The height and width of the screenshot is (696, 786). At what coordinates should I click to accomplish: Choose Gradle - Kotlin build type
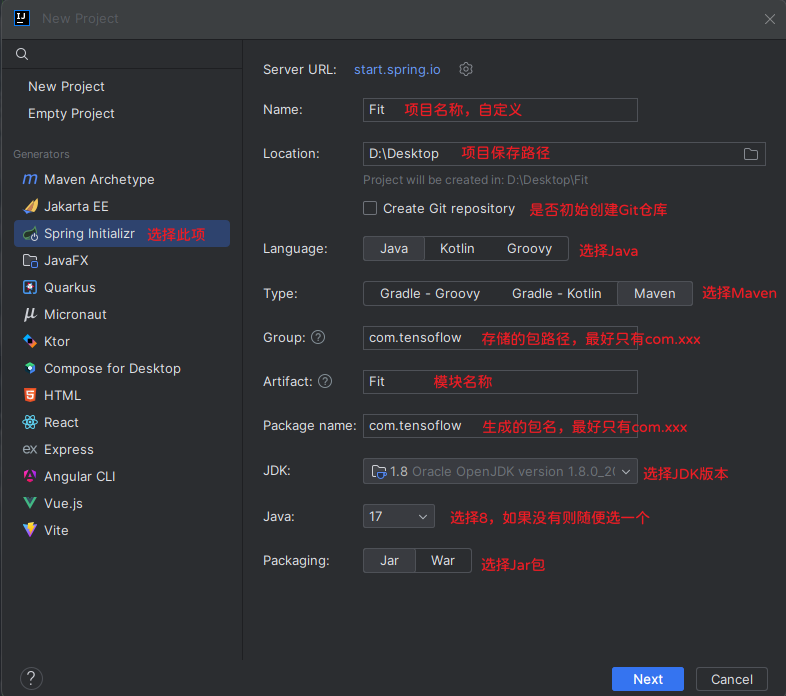[556, 293]
